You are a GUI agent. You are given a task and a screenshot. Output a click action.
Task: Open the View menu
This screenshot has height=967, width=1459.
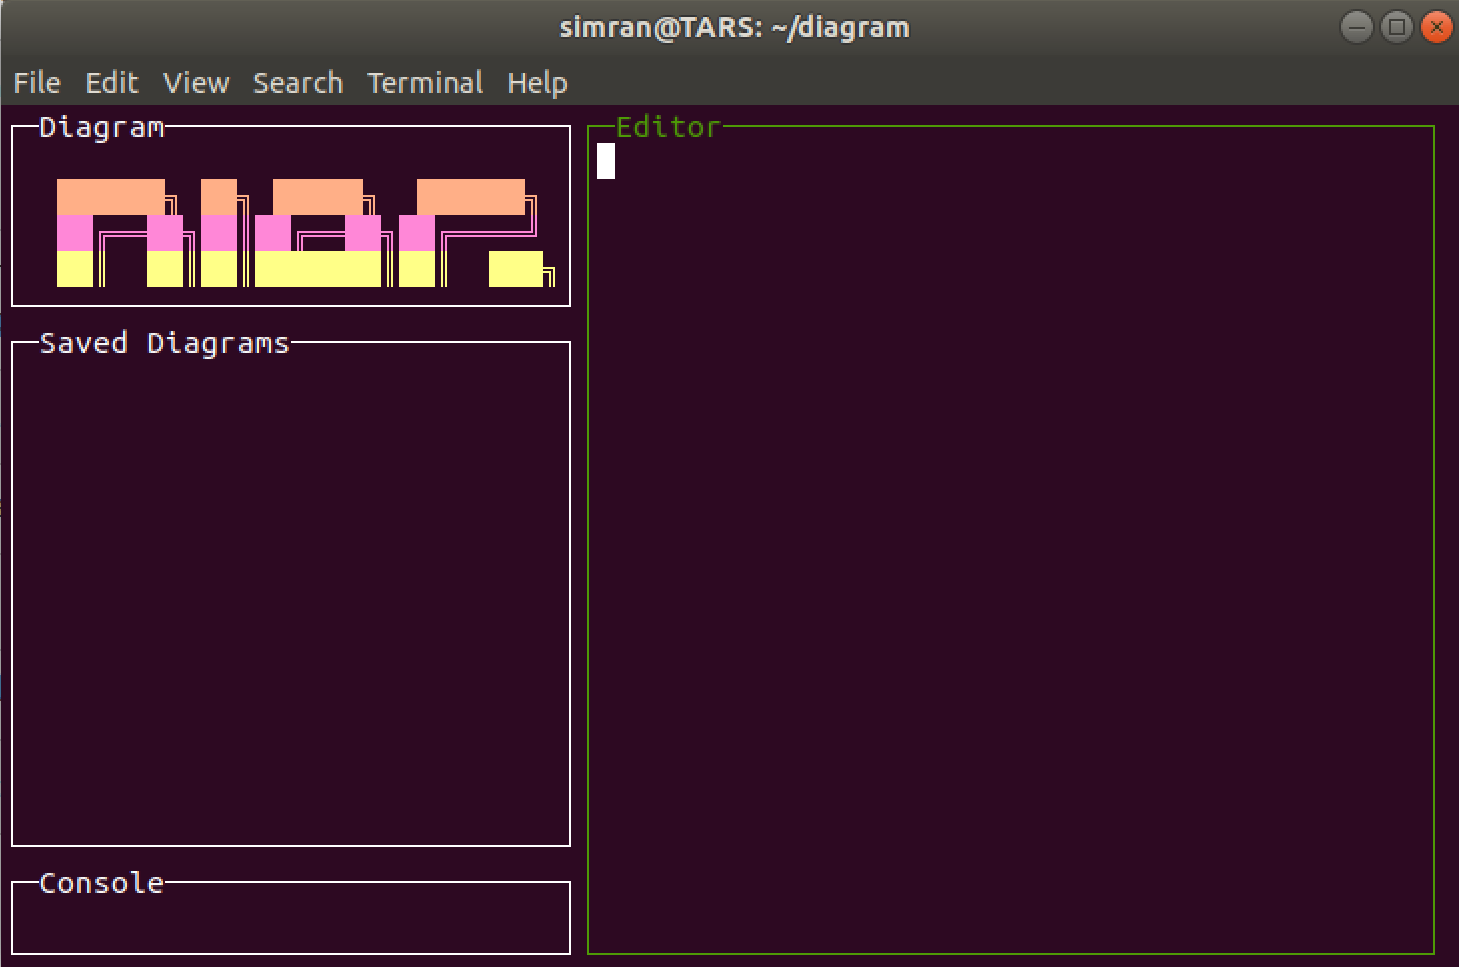pyautogui.click(x=196, y=83)
